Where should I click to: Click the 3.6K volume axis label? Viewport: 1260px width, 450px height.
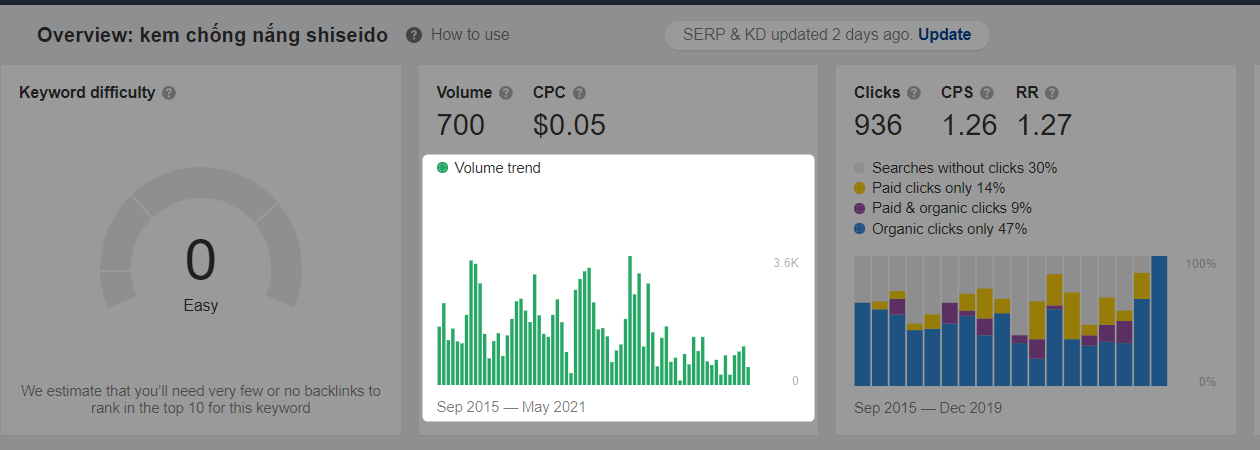(786, 263)
